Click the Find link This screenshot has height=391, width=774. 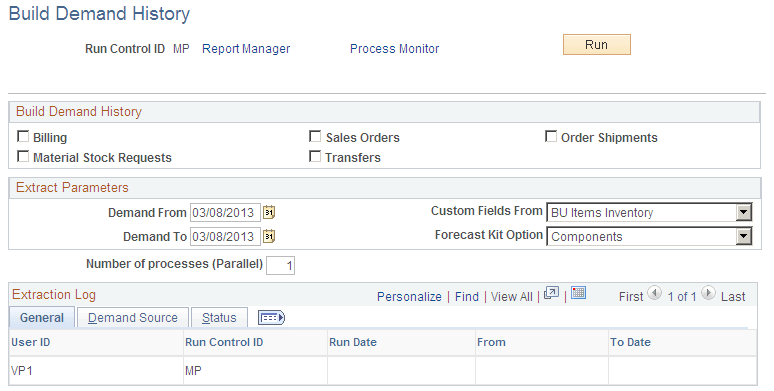point(467,297)
